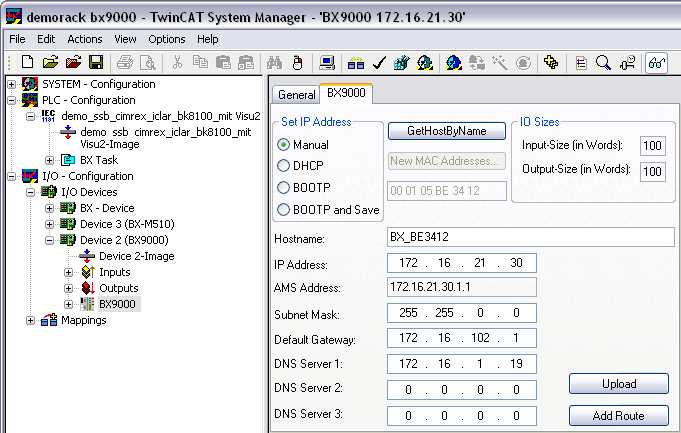Click yellow cross-arrows toolbar icon
Screen dimensions: 681x433
click(x=551, y=63)
